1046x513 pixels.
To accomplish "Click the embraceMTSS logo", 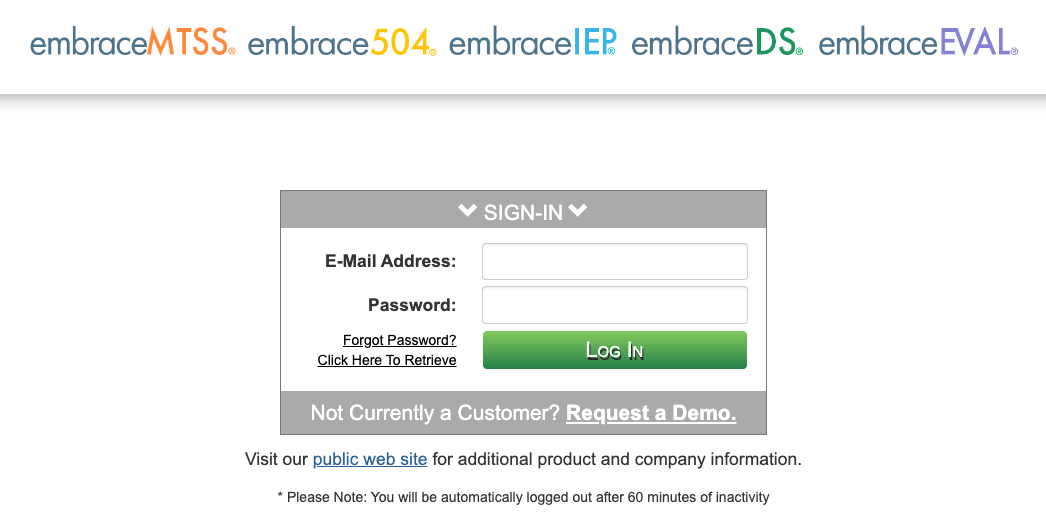I will 133,43.
